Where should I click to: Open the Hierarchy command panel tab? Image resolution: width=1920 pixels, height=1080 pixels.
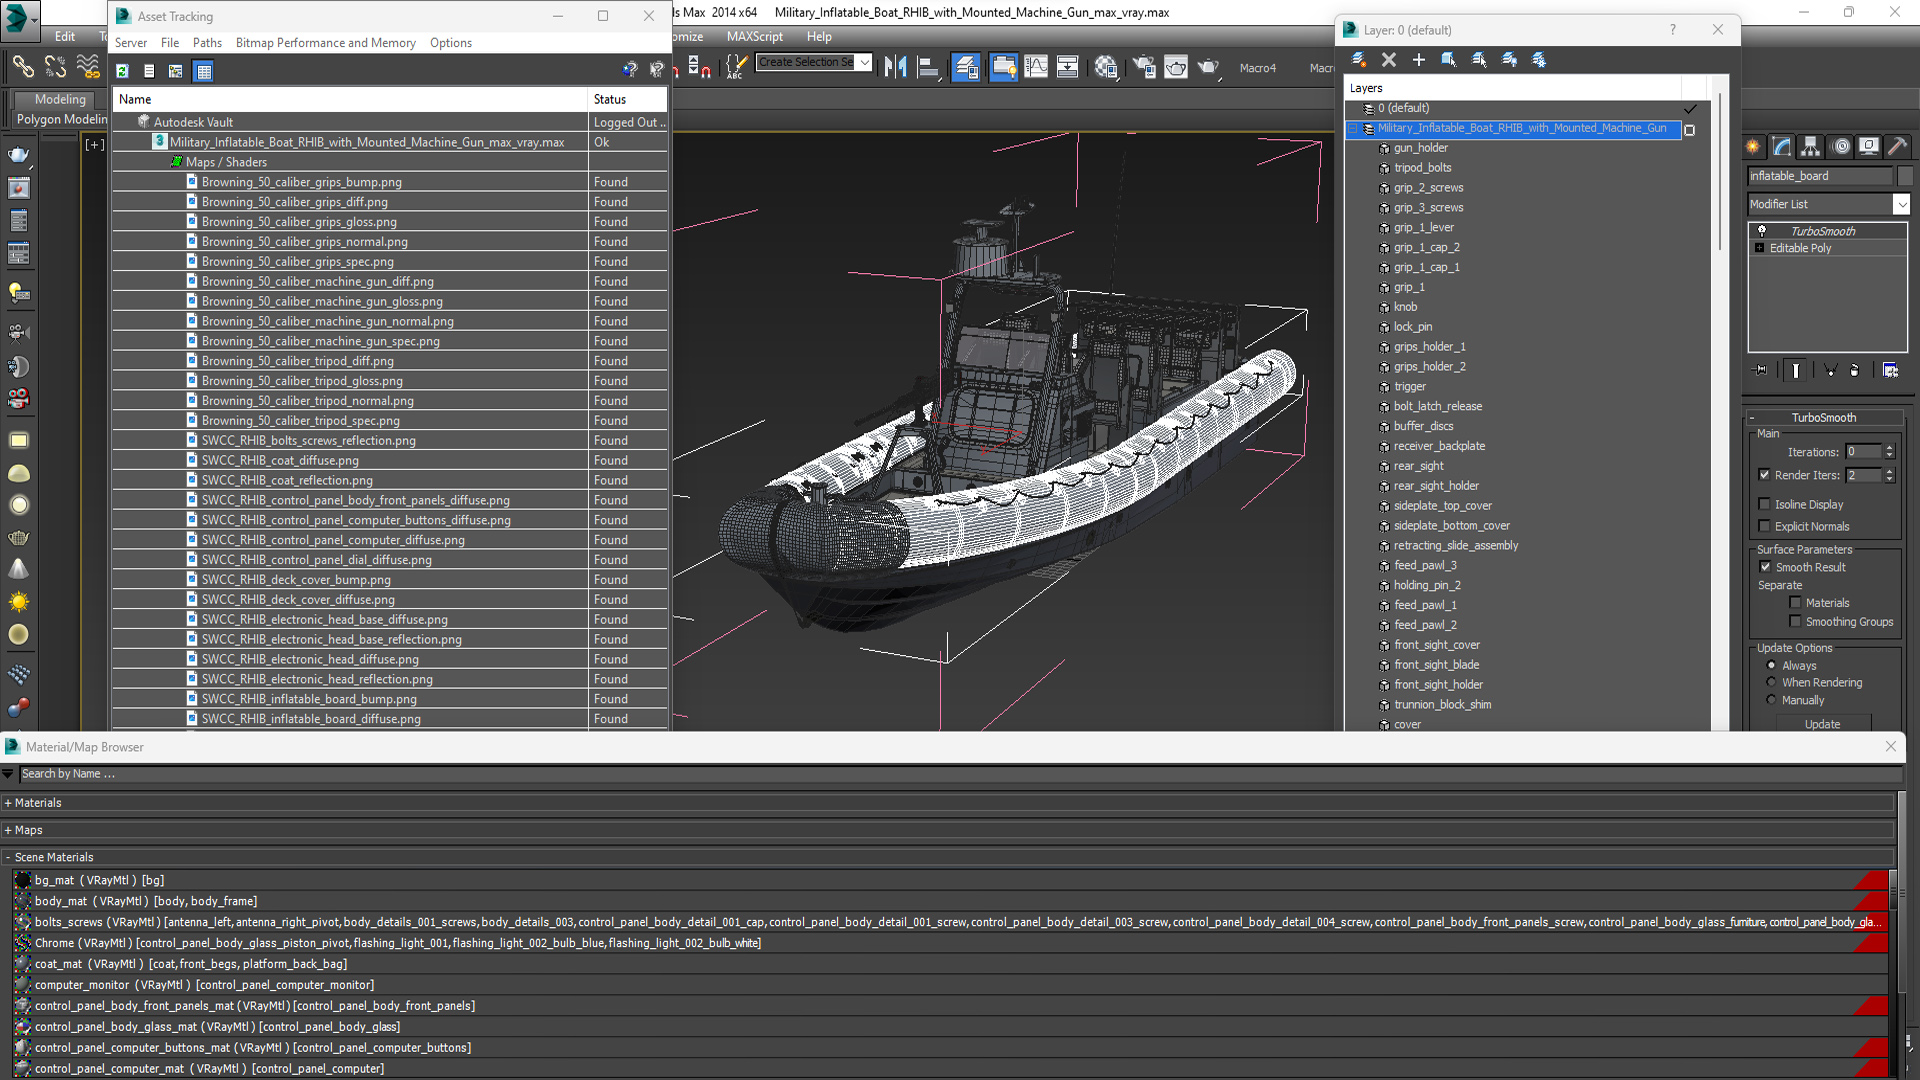click(1810, 147)
